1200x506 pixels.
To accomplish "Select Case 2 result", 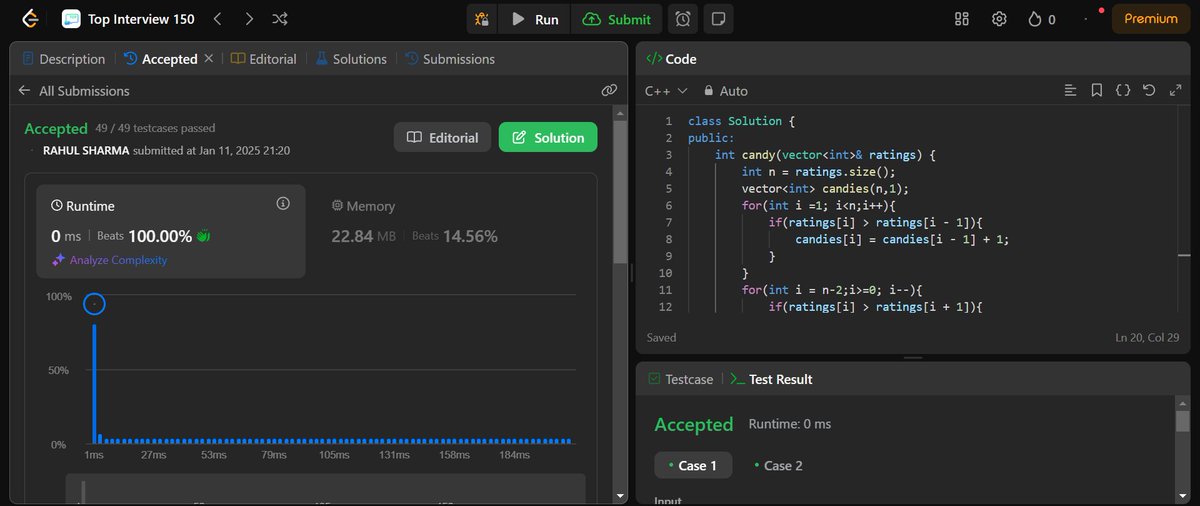I will (778, 465).
